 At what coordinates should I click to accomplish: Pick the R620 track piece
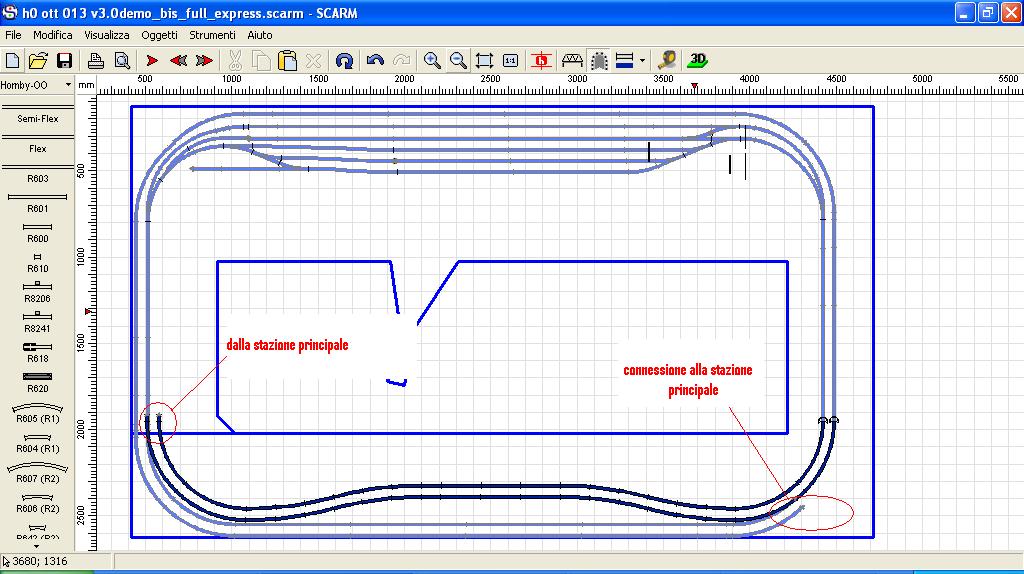[x=37, y=383]
